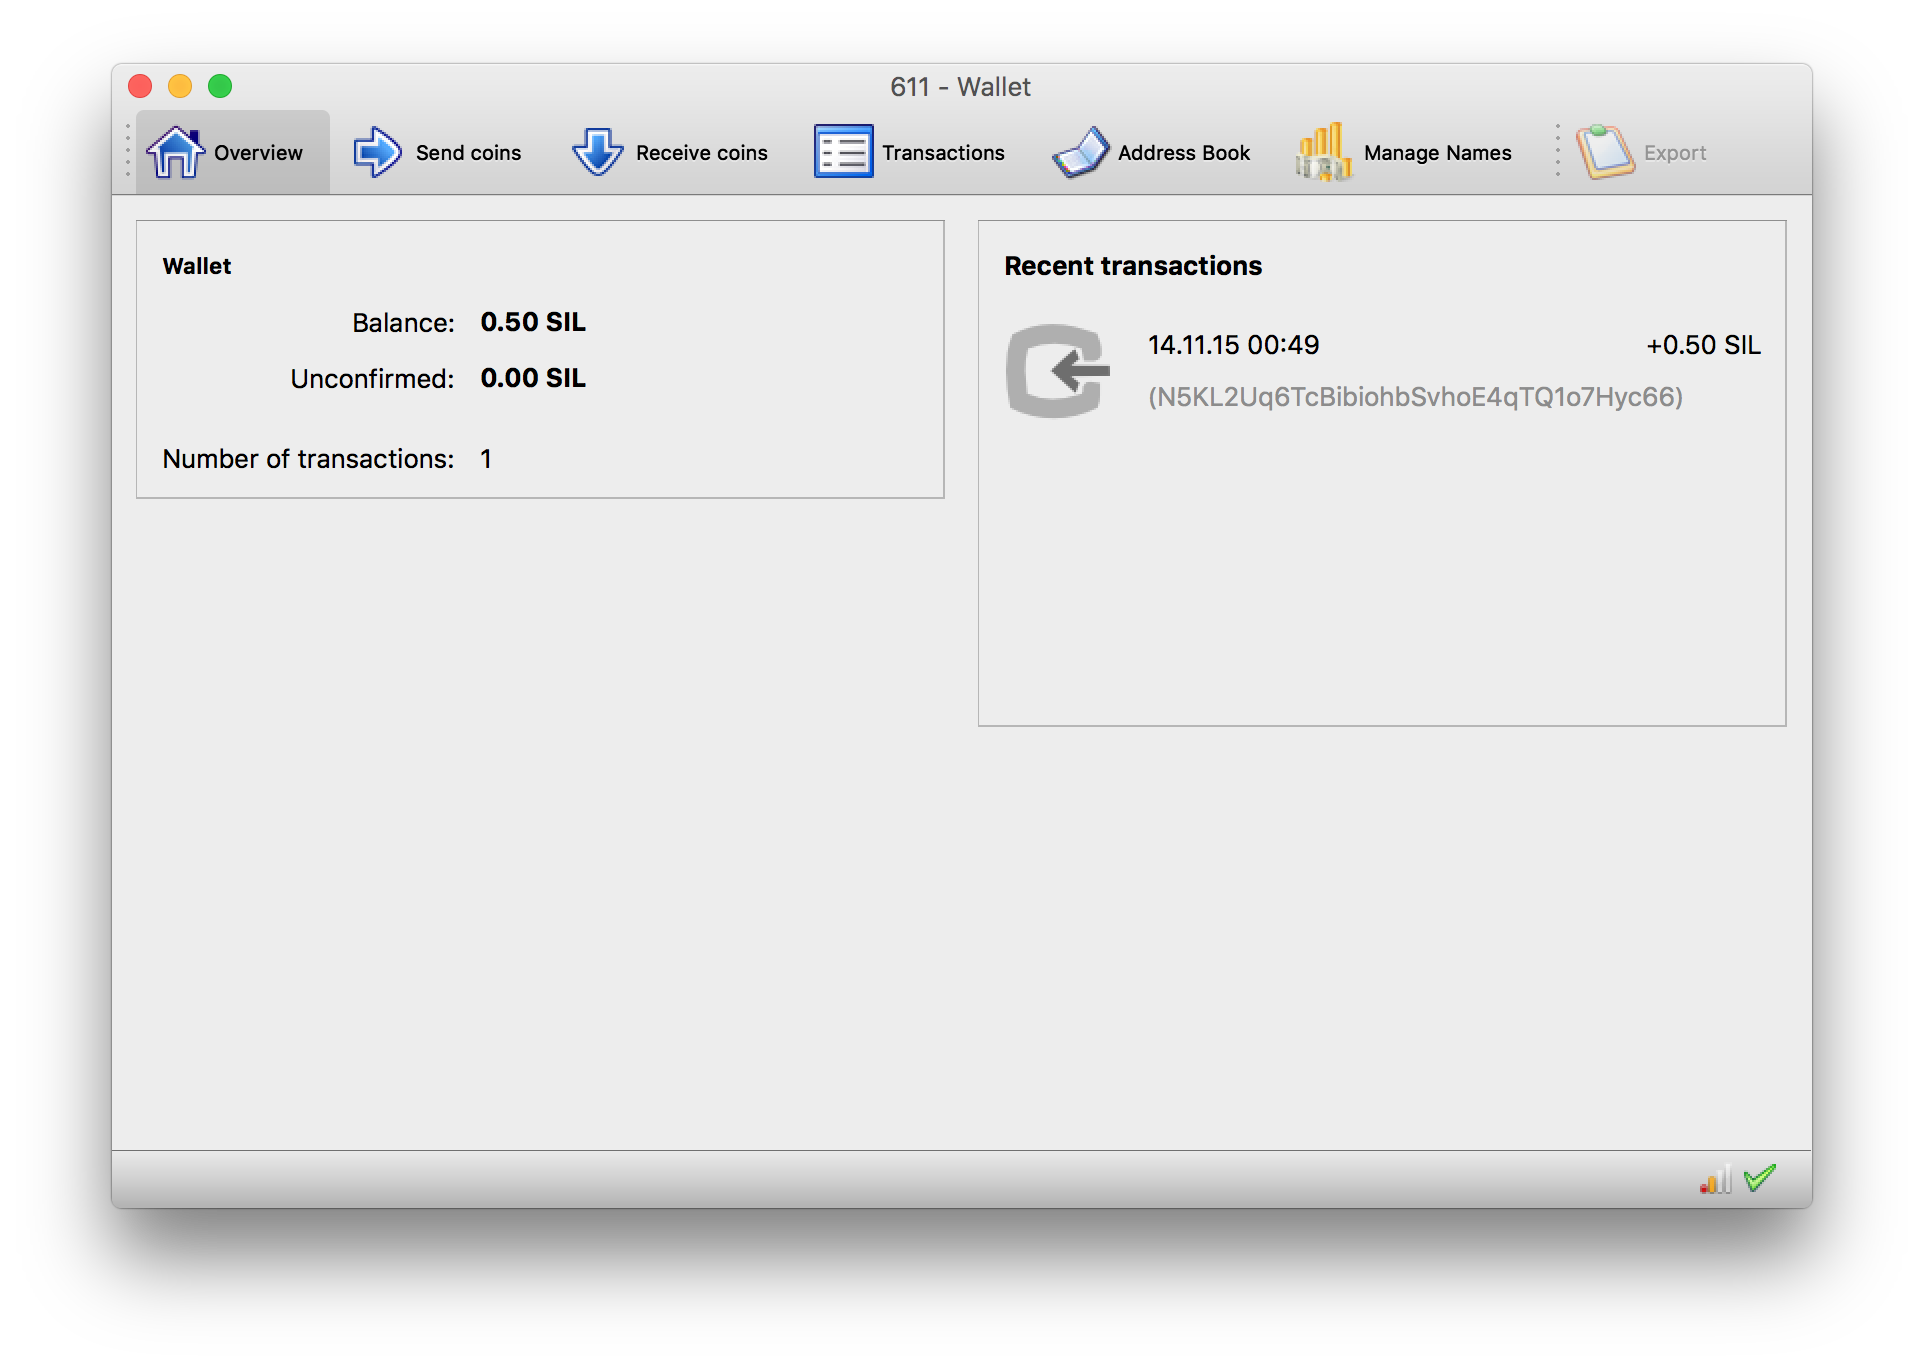The height and width of the screenshot is (1368, 1924).
Task: Click the Manage Names coins icon
Action: coord(1323,152)
